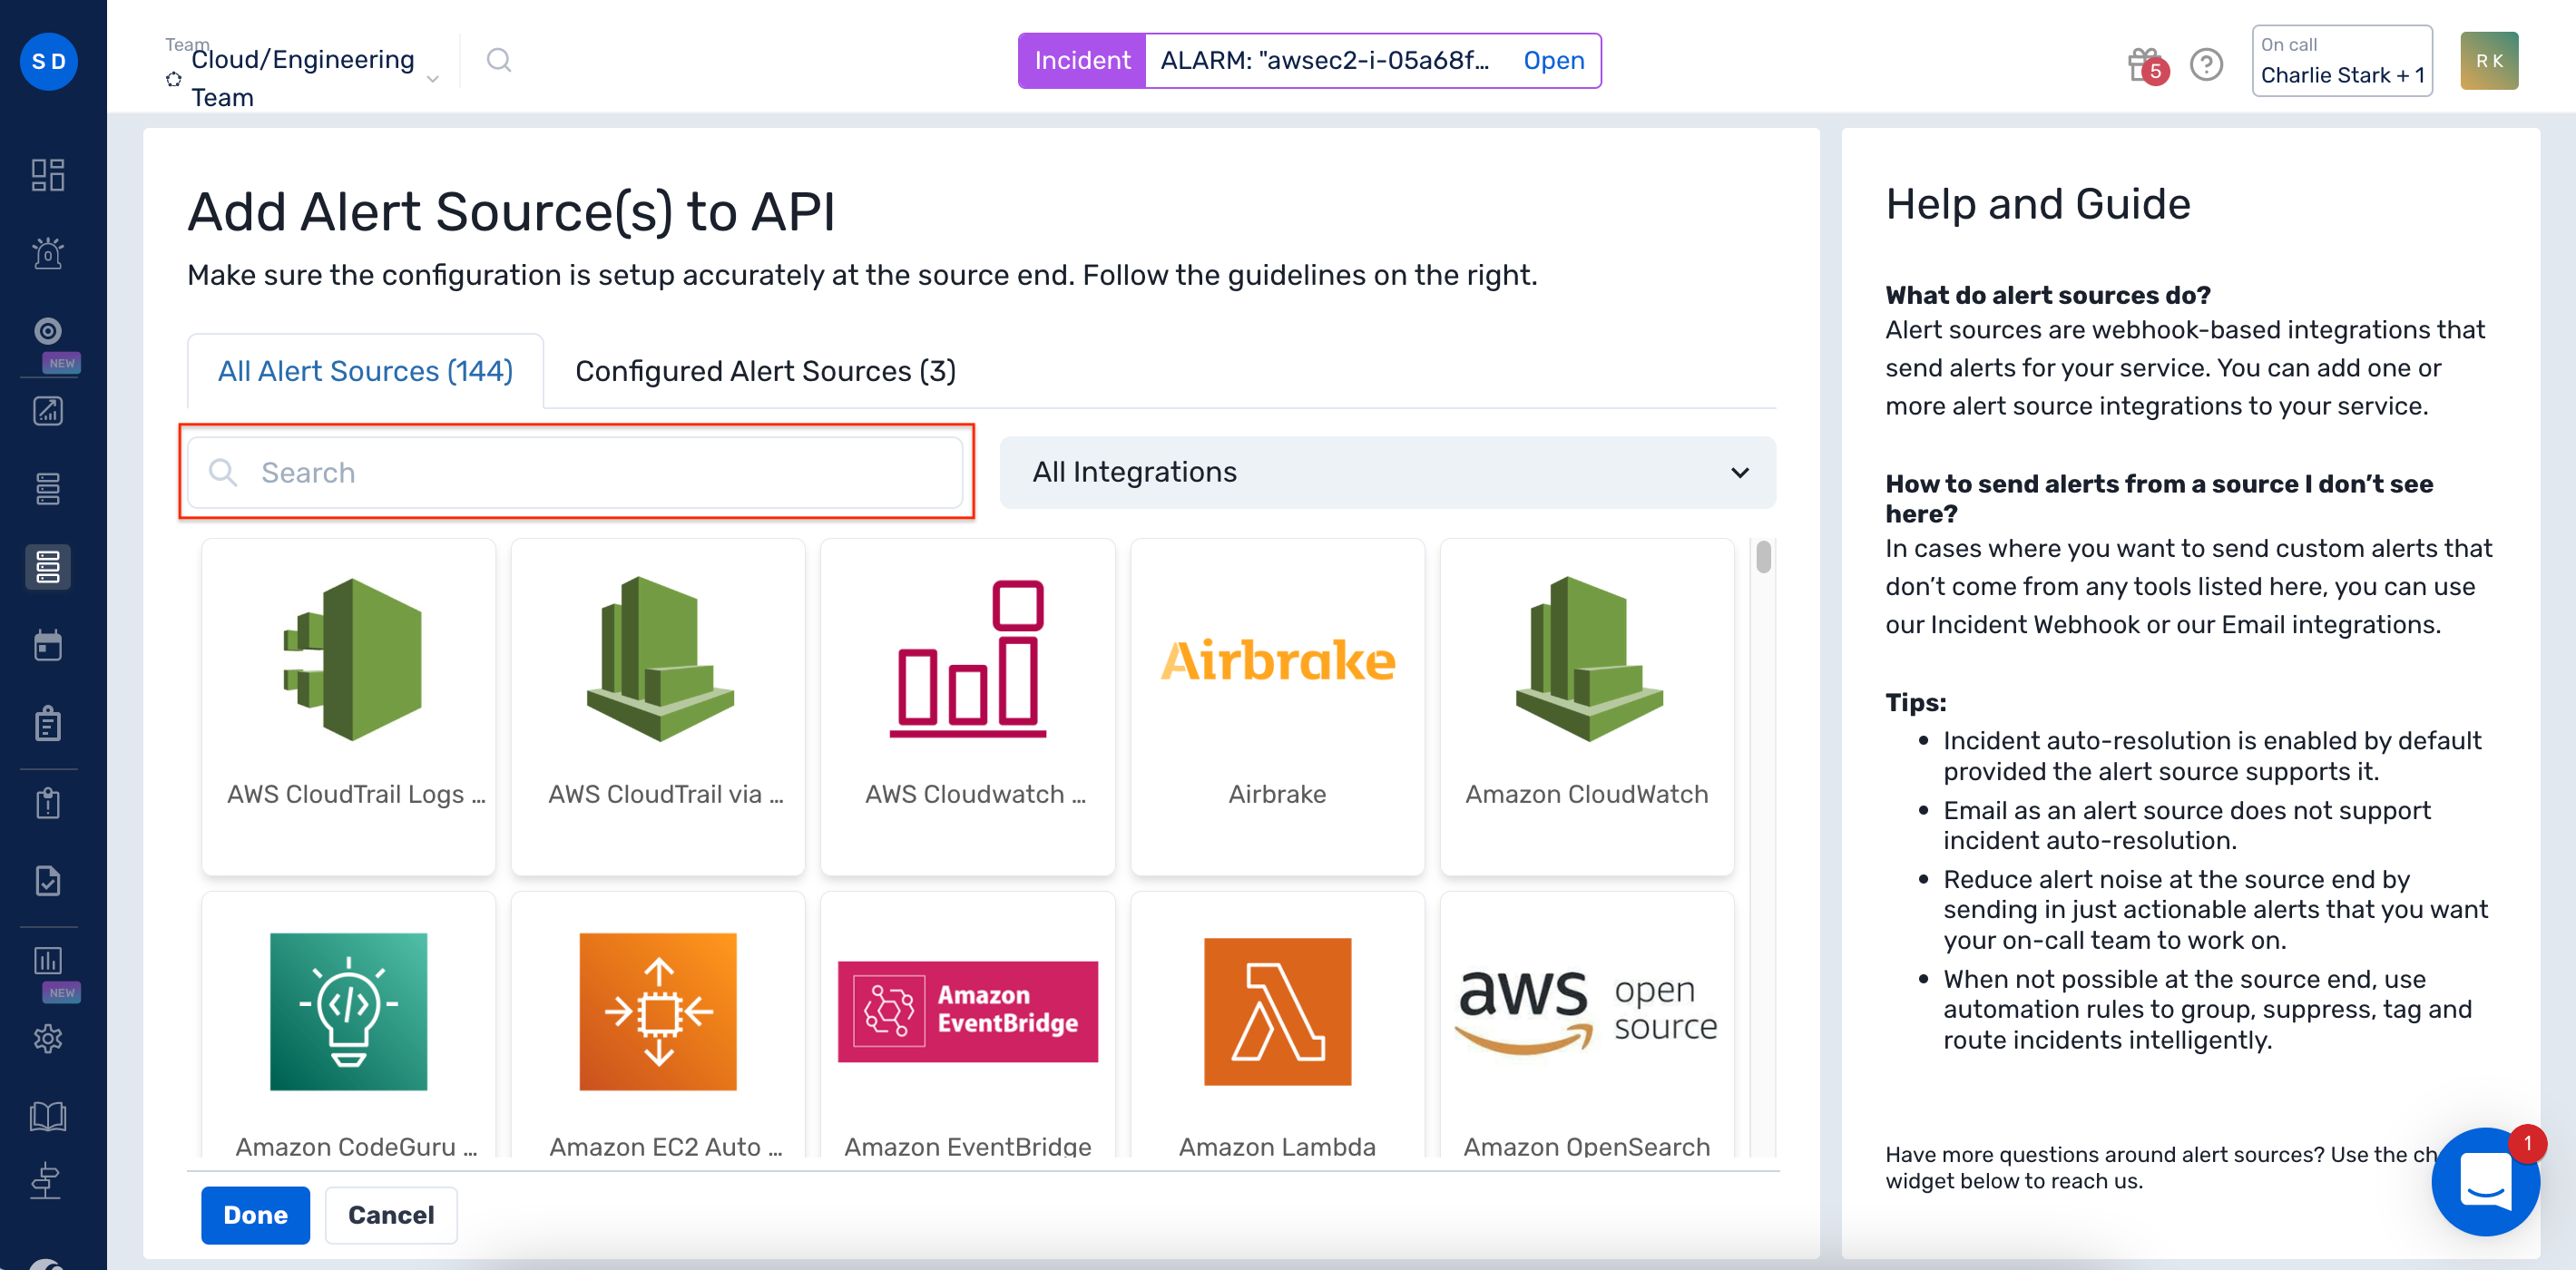Select the Amazon OpenSearch alert source
The height and width of the screenshot is (1270, 2576).
click(1587, 1025)
